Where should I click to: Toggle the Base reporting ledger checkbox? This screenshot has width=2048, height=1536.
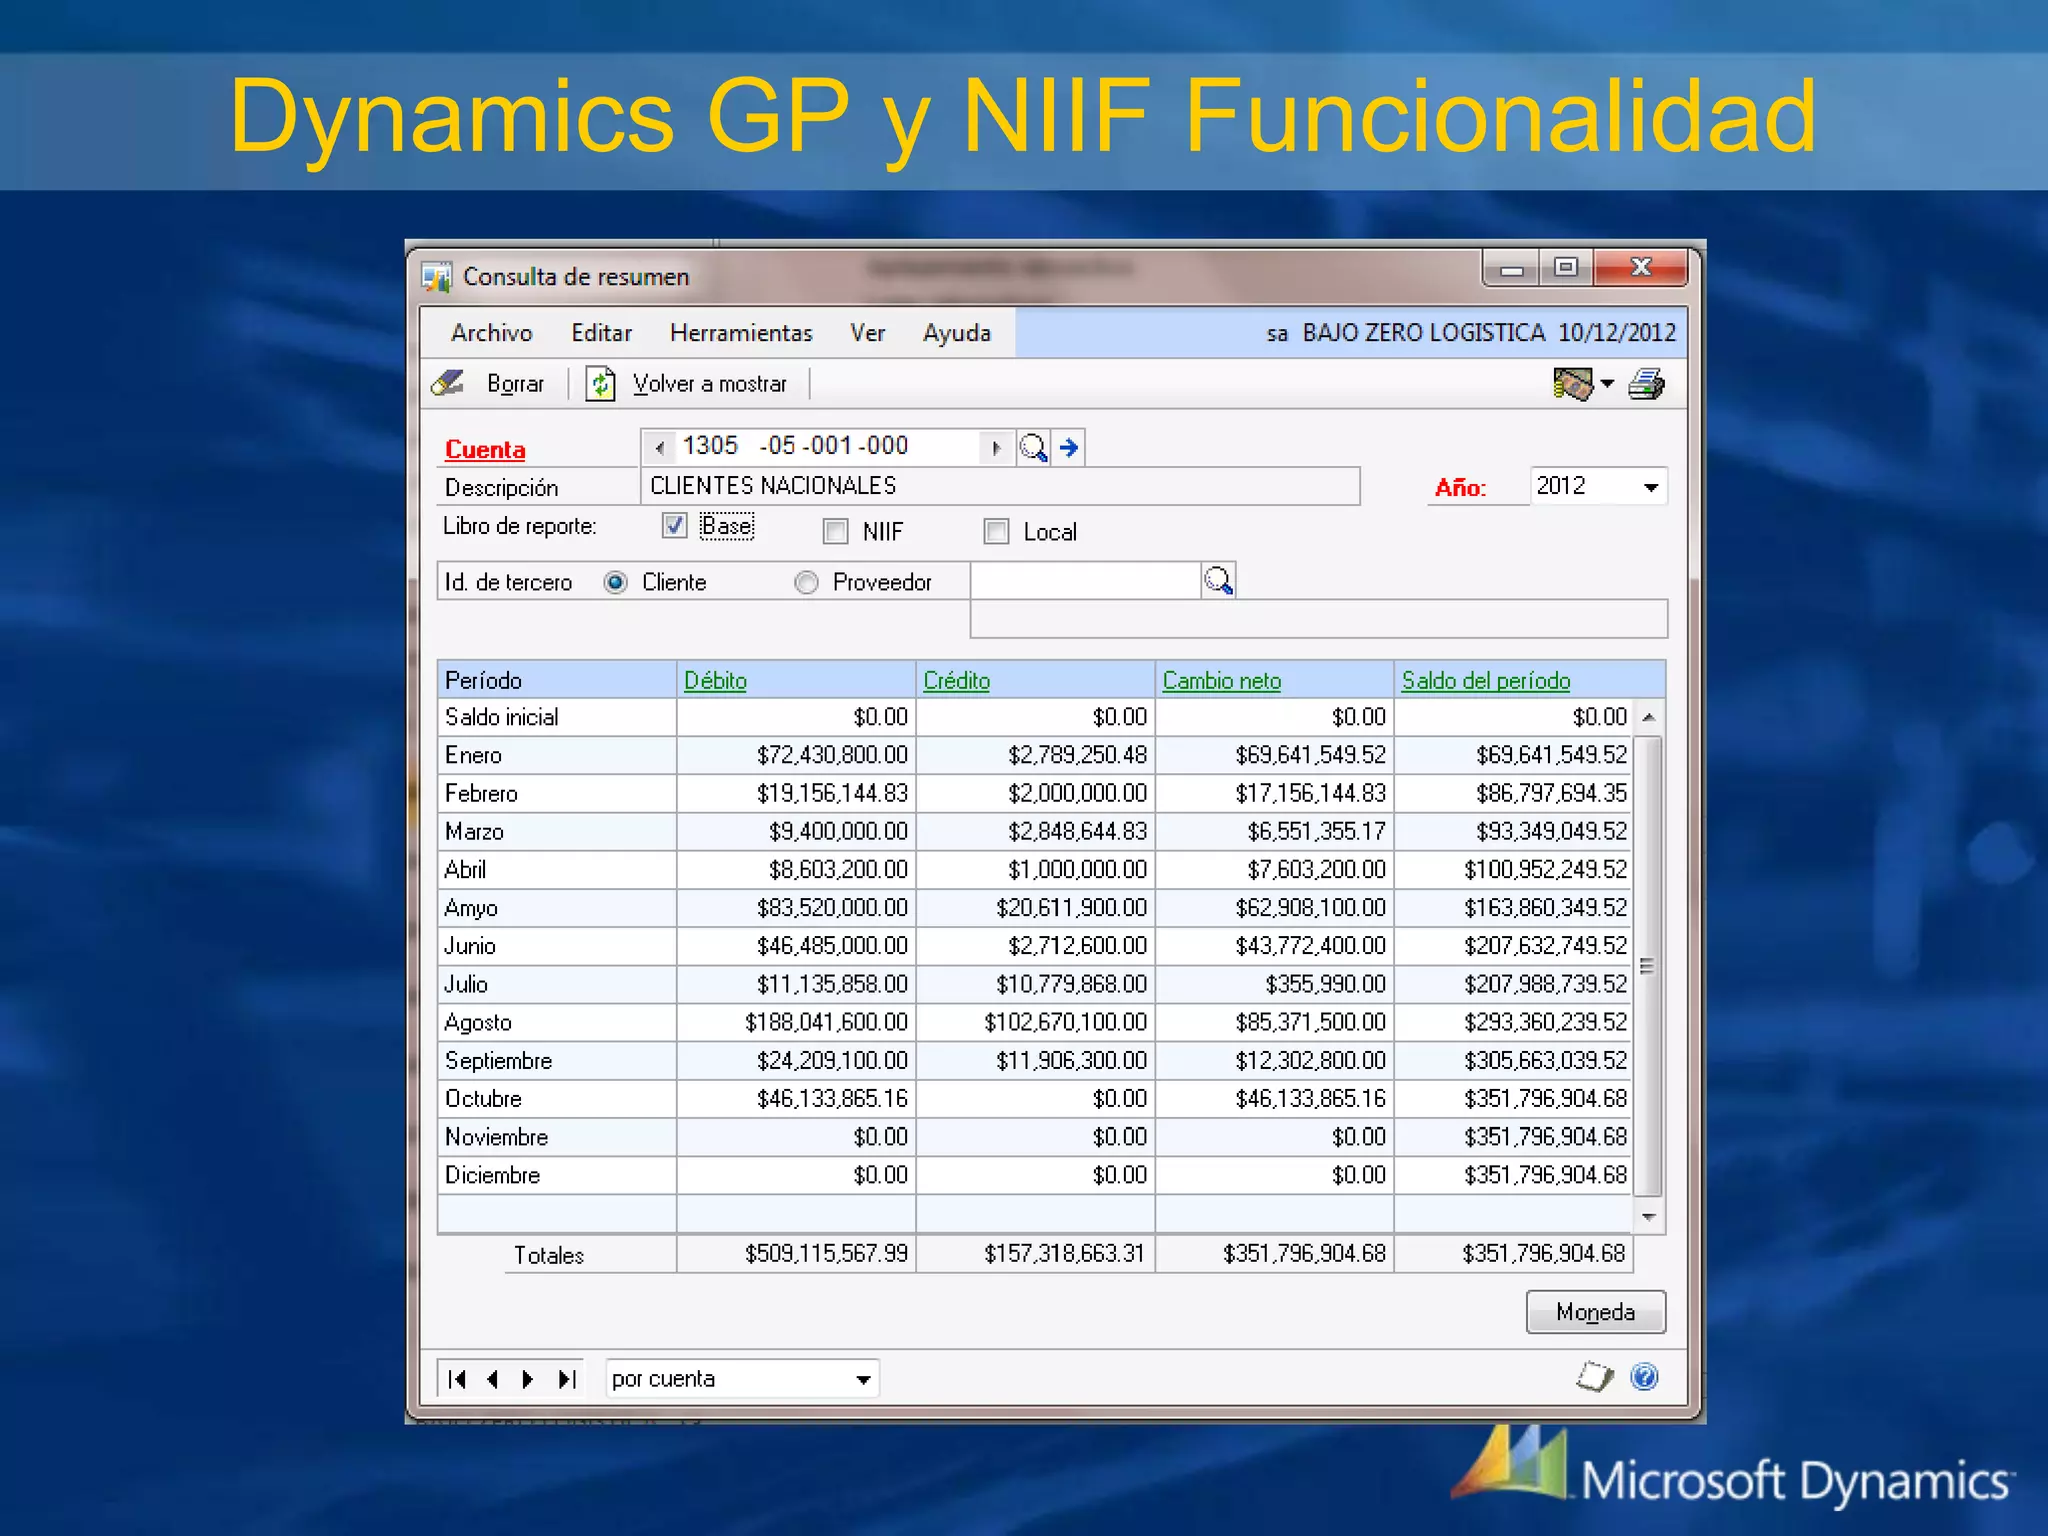[675, 525]
